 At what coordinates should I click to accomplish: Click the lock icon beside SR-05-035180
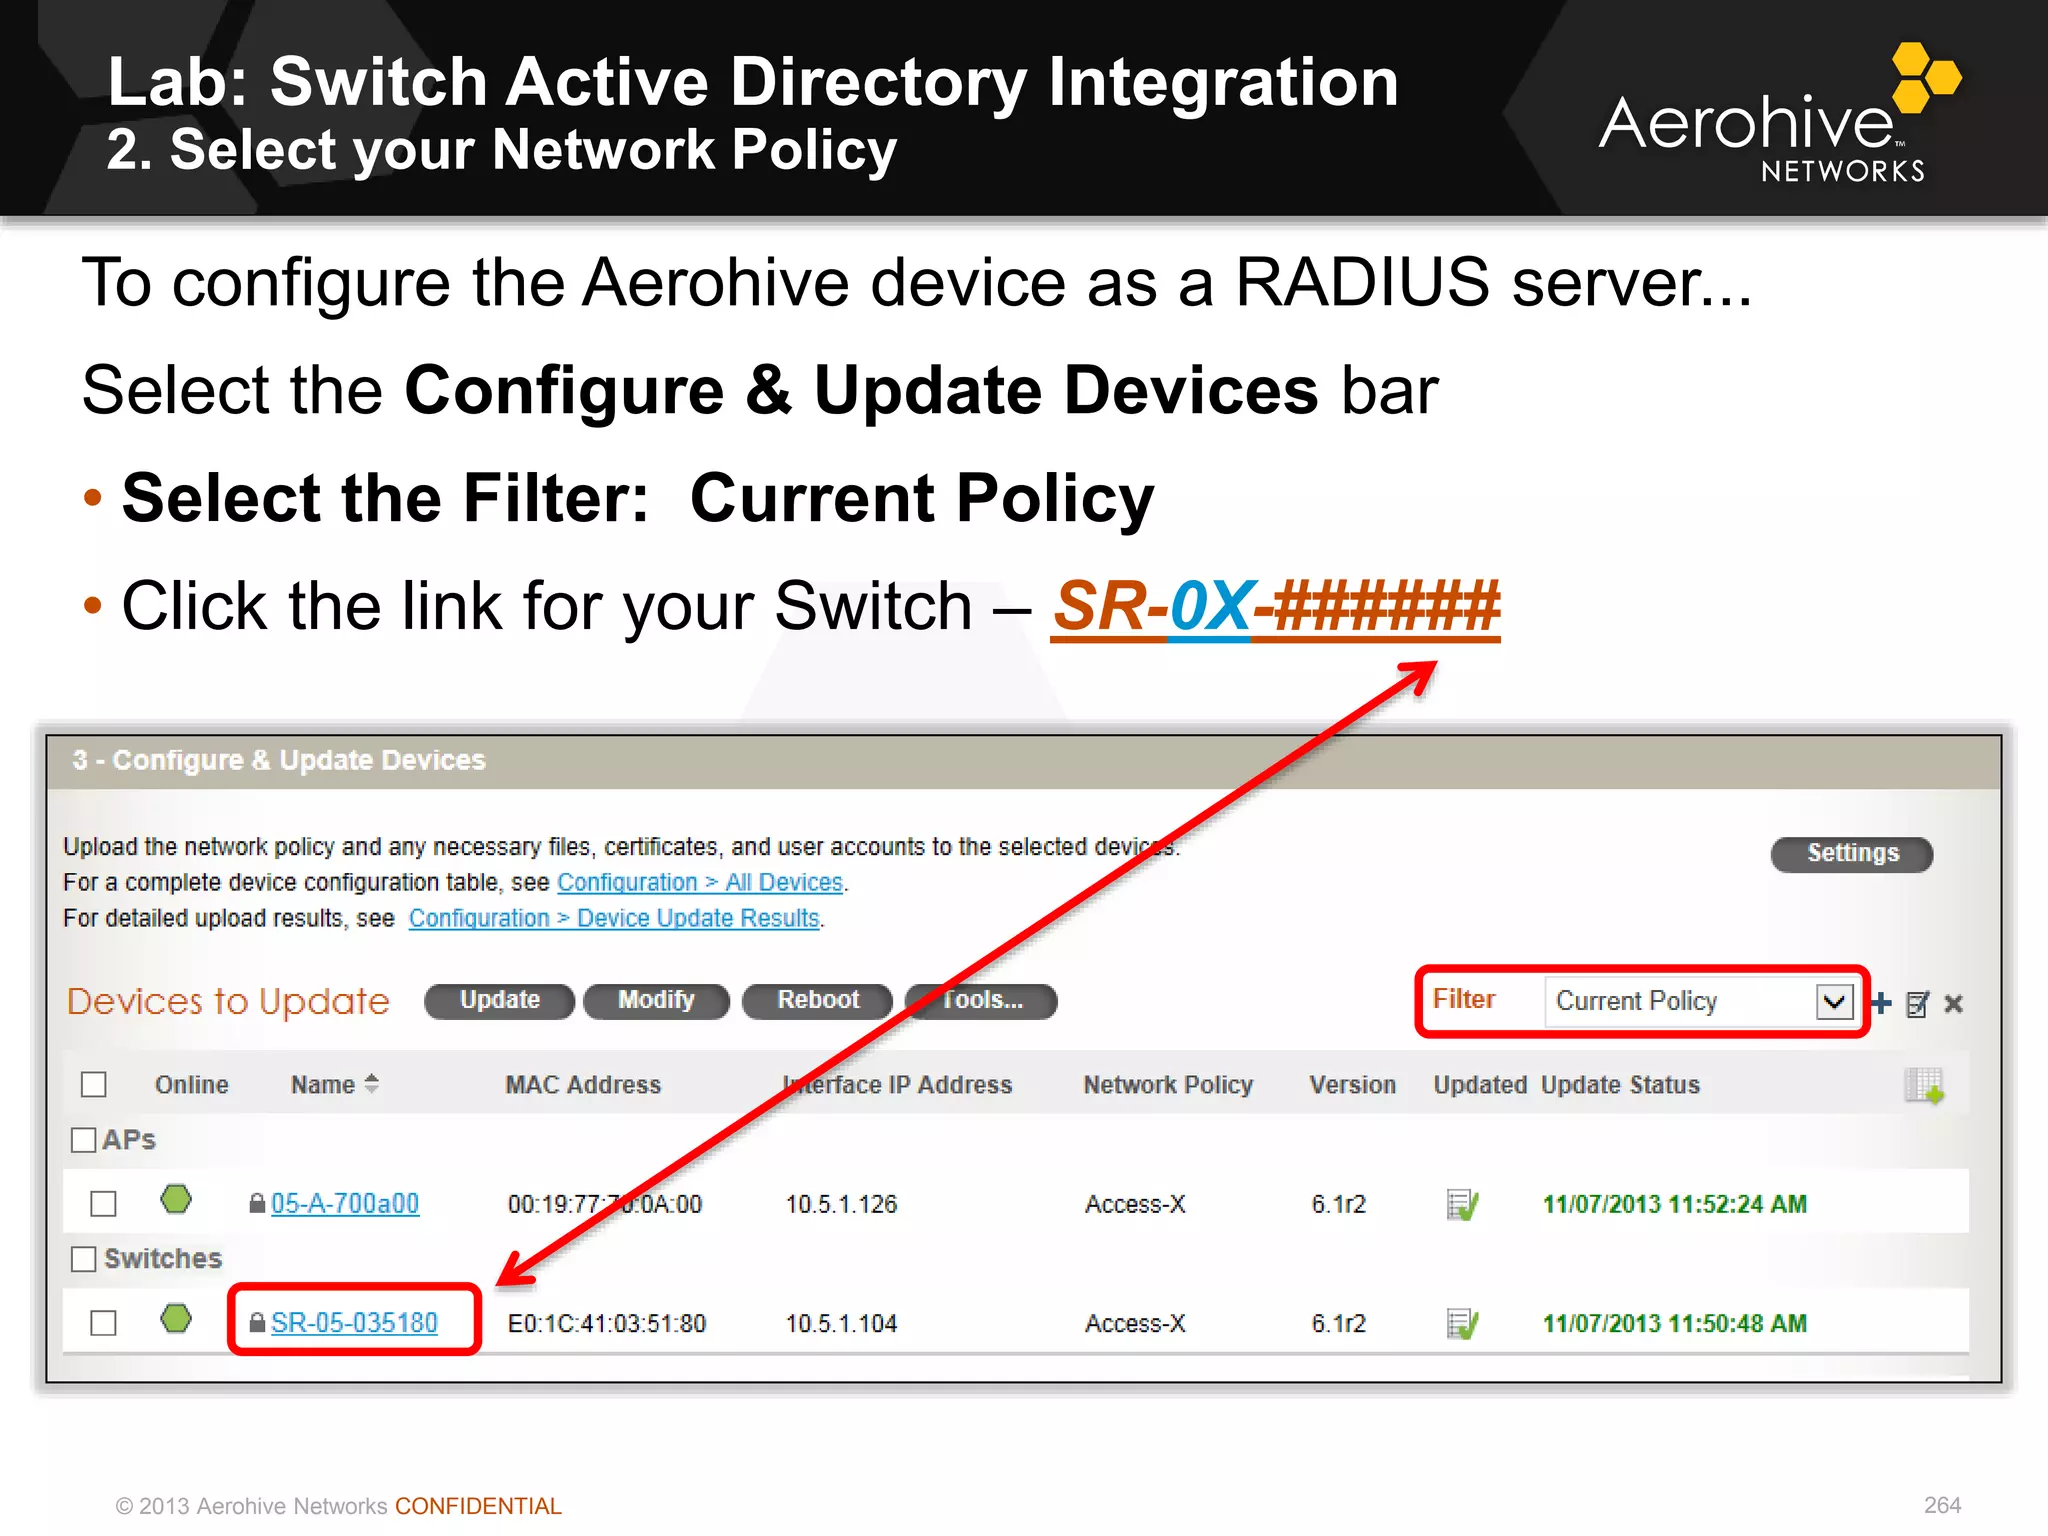[x=257, y=1323]
